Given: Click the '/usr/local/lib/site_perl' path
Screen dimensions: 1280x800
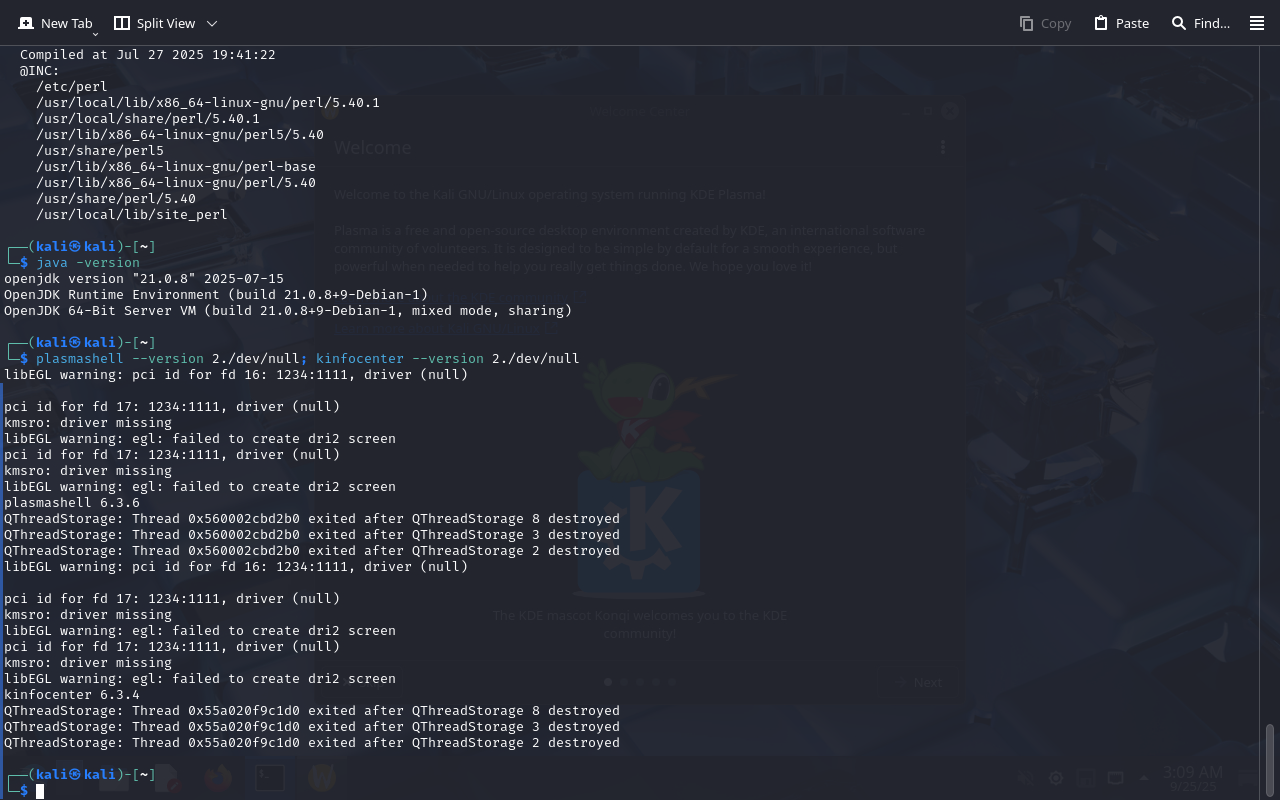Looking at the screenshot, I should (132, 215).
